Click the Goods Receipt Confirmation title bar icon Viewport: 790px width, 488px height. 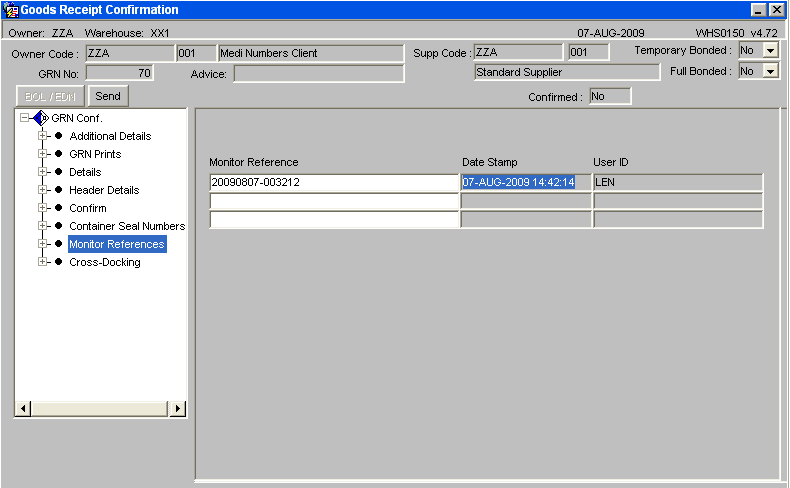click(10, 10)
